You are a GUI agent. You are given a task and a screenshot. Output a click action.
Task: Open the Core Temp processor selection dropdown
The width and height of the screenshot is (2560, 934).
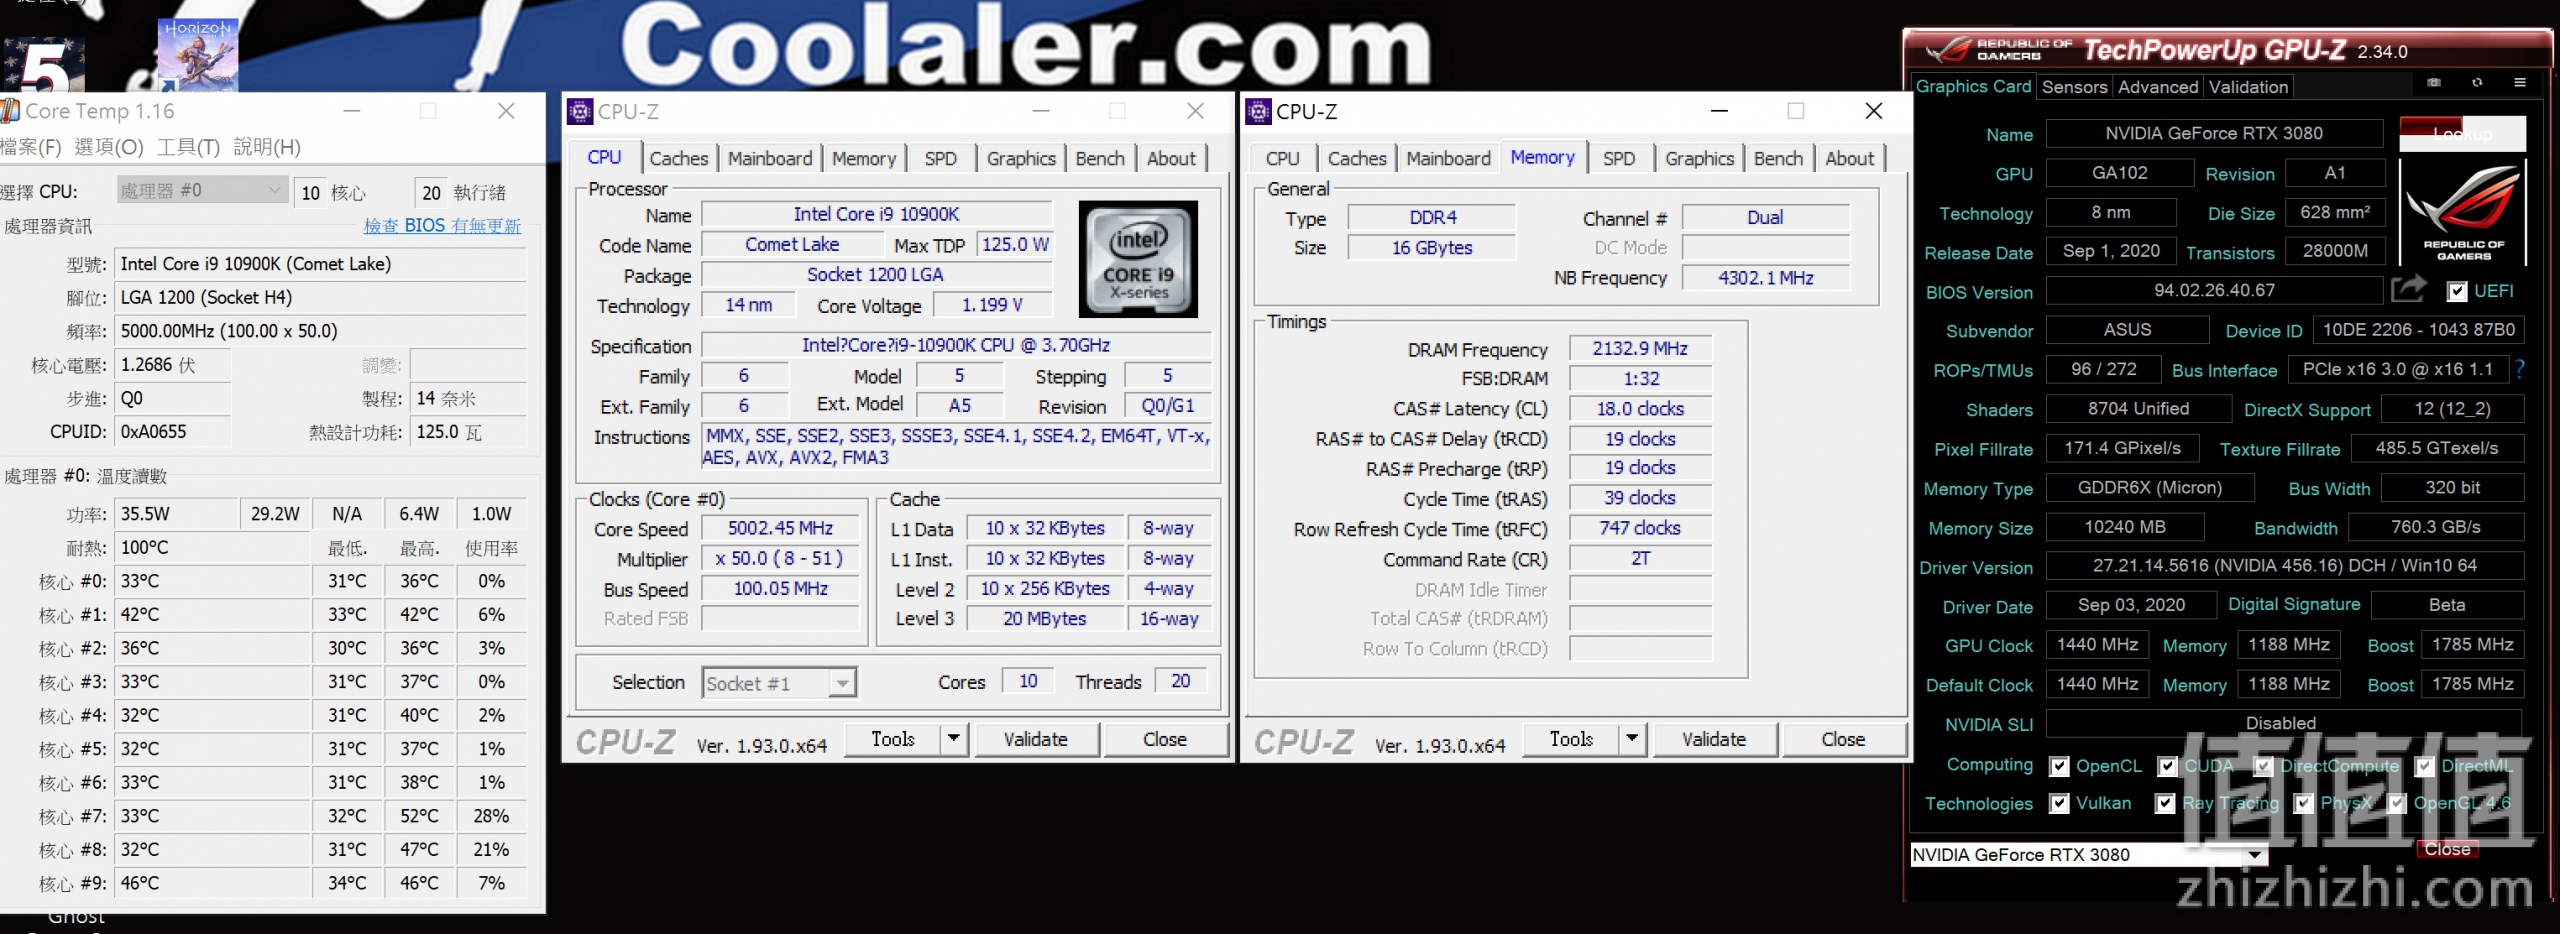point(203,190)
